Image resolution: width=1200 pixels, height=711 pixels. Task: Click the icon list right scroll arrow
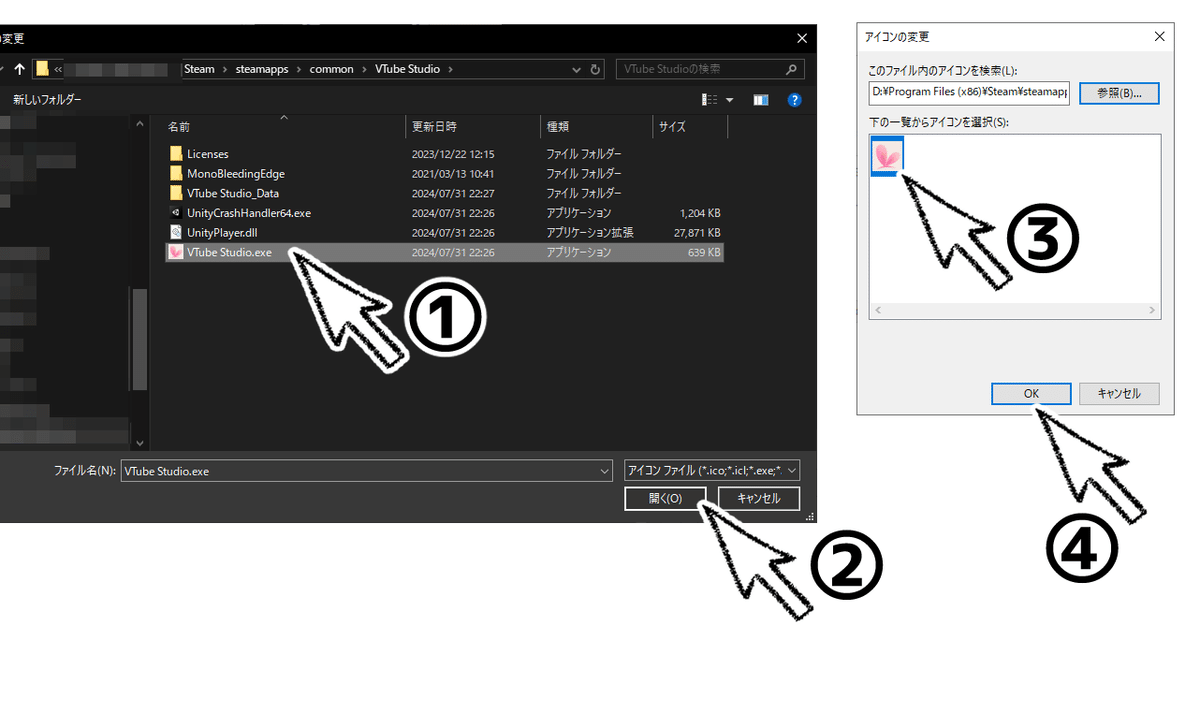[x=1153, y=311]
